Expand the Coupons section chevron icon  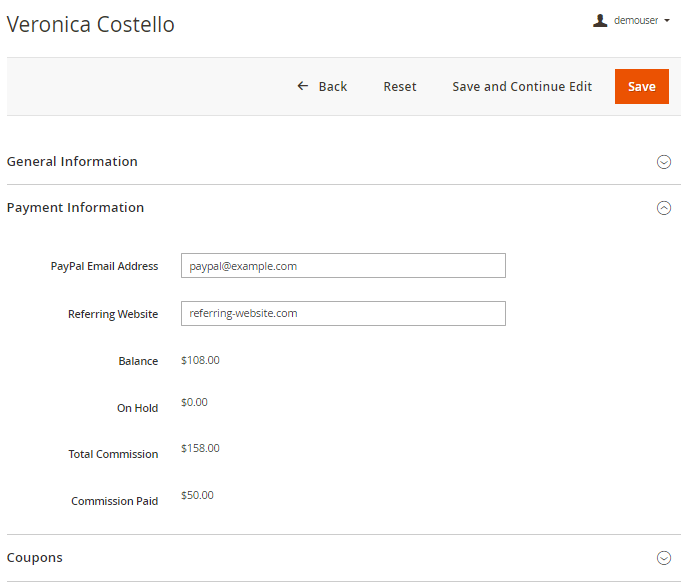coord(663,558)
